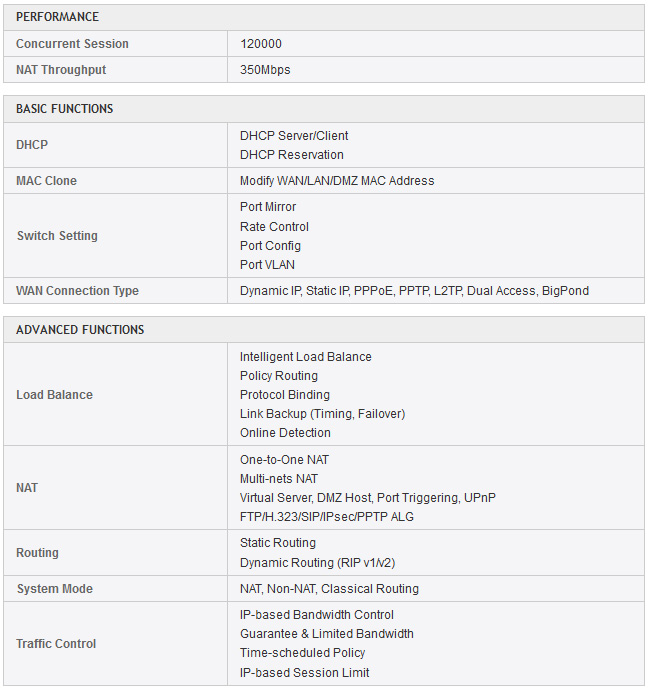This screenshot has width=654, height=688.
Task: Select the IP-based Session Limit entry
Action: coord(305,673)
